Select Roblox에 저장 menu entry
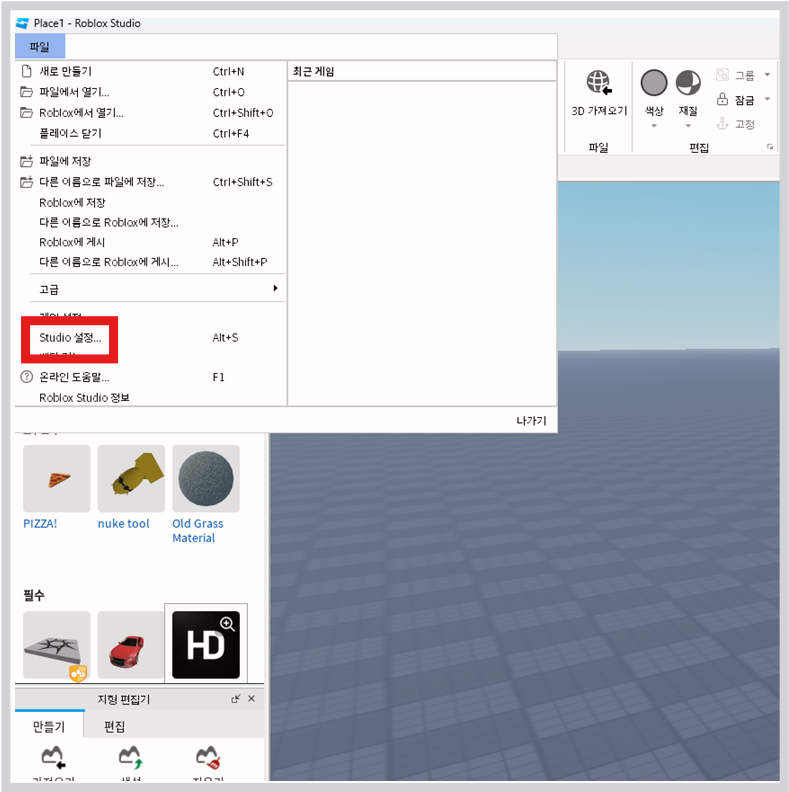Screen dimensions: 789x792 point(150,203)
